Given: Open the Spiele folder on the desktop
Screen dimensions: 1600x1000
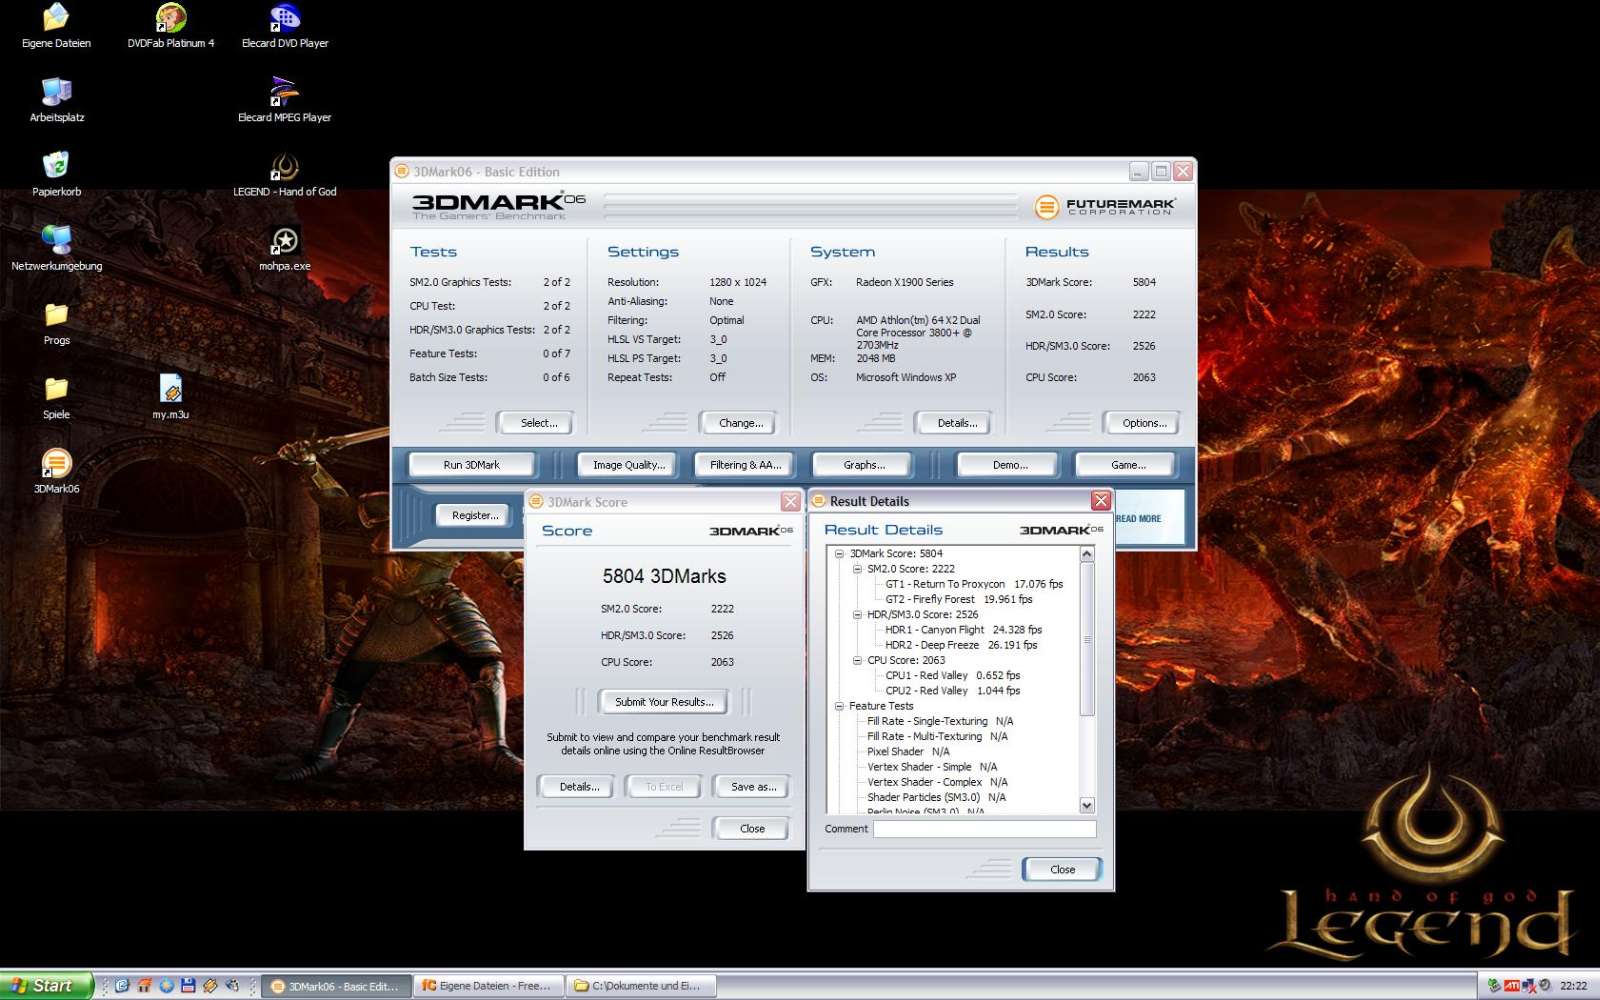Looking at the screenshot, I should [56, 396].
